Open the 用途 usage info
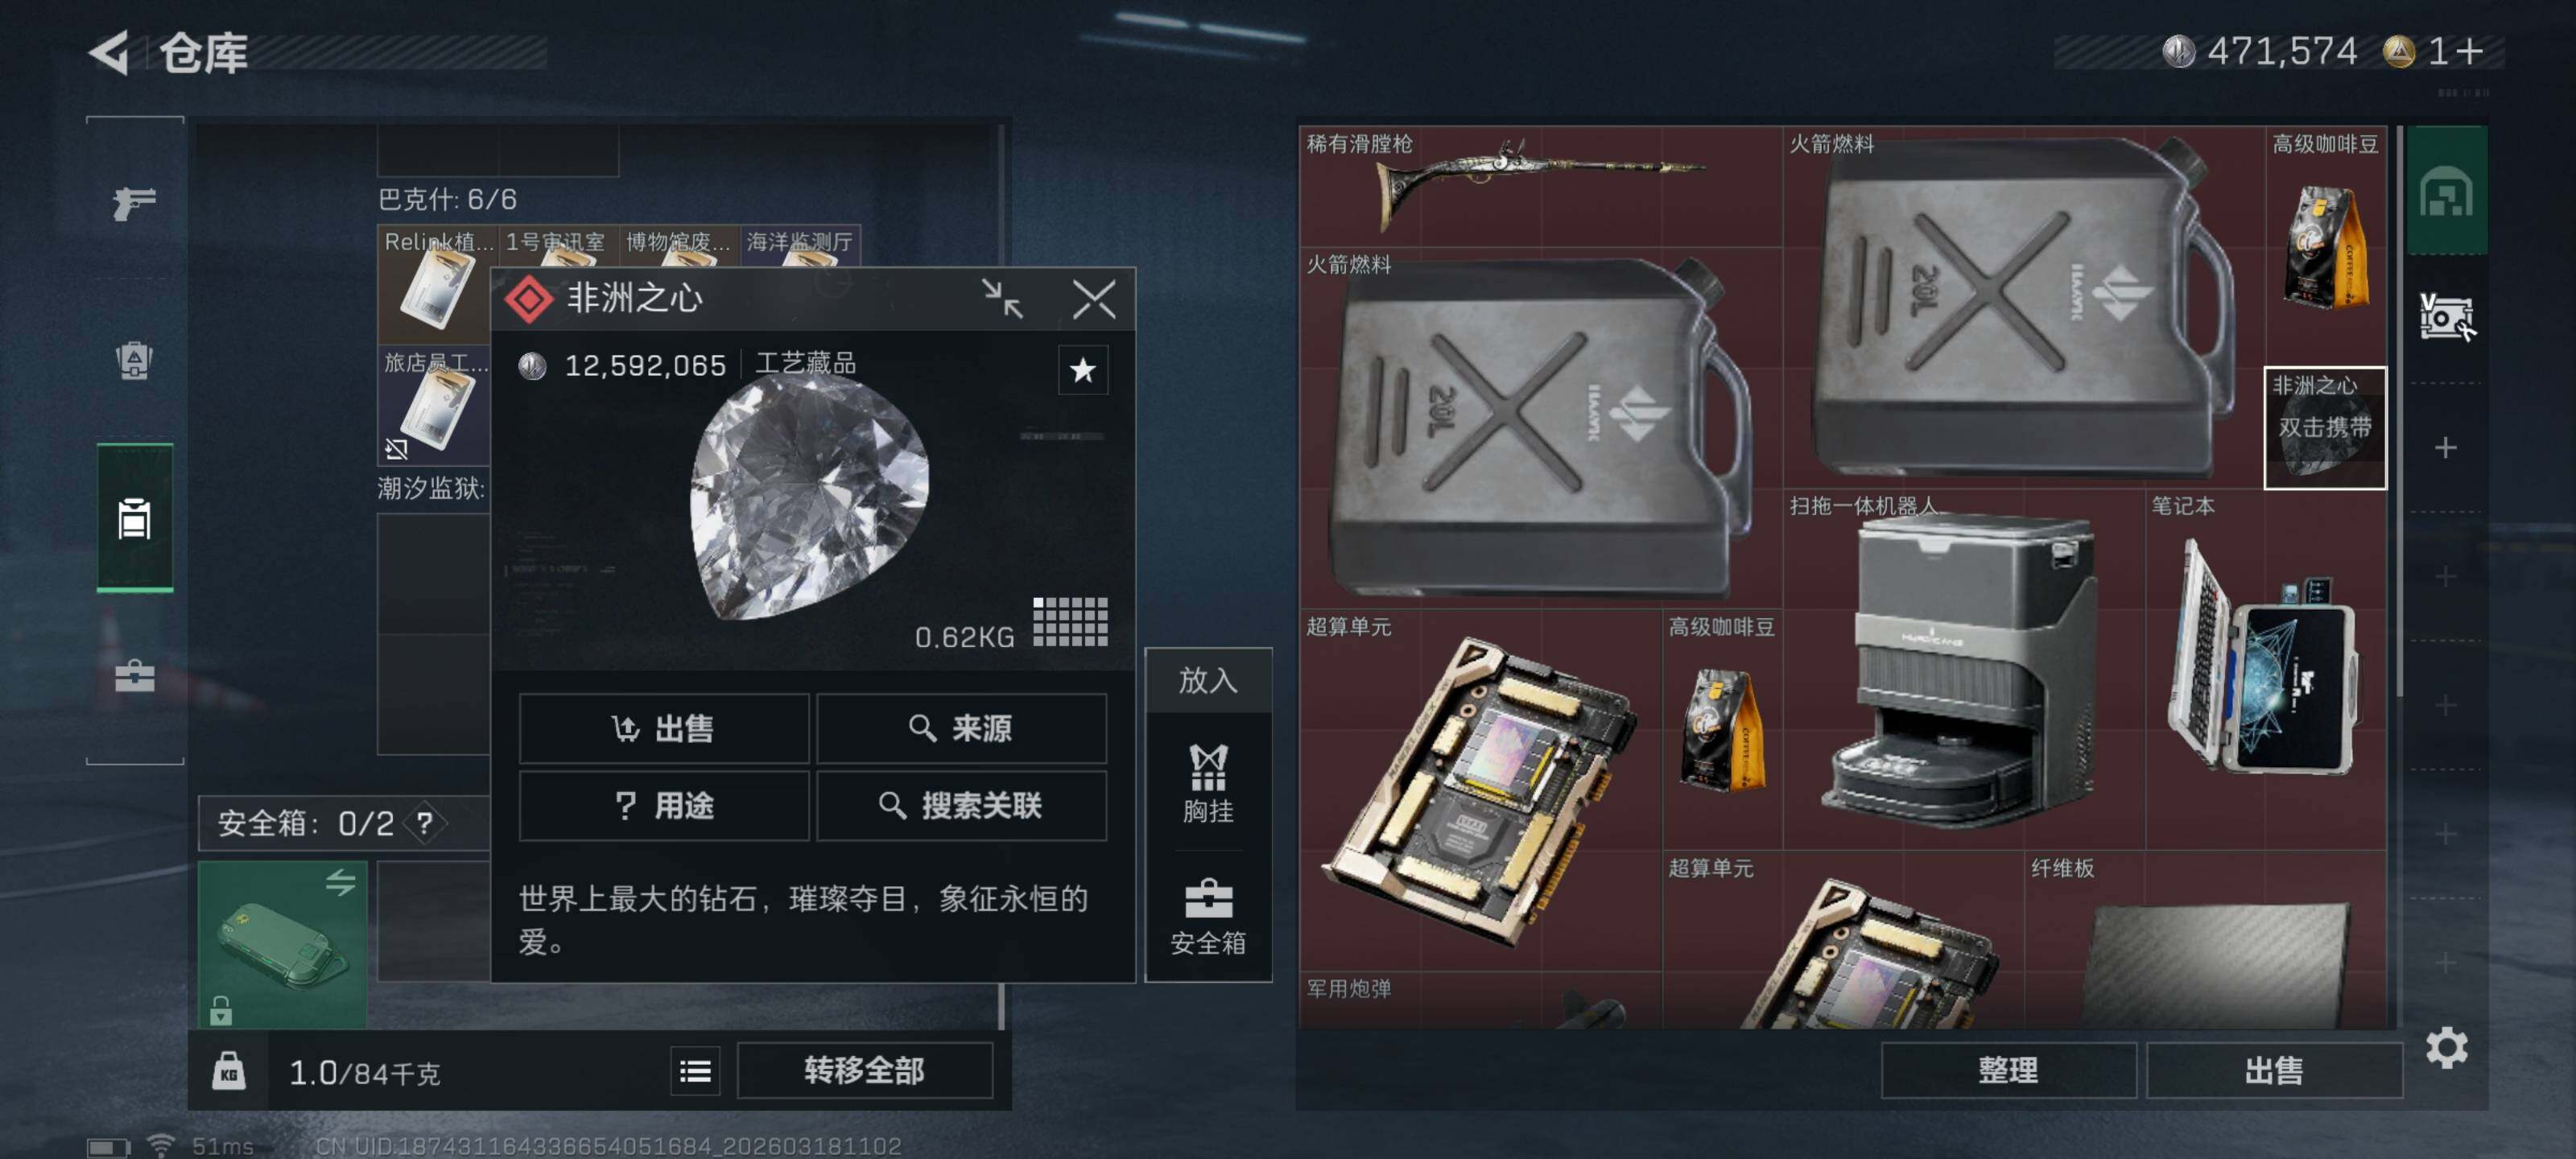The height and width of the screenshot is (1159, 2576). coord(664,805)
